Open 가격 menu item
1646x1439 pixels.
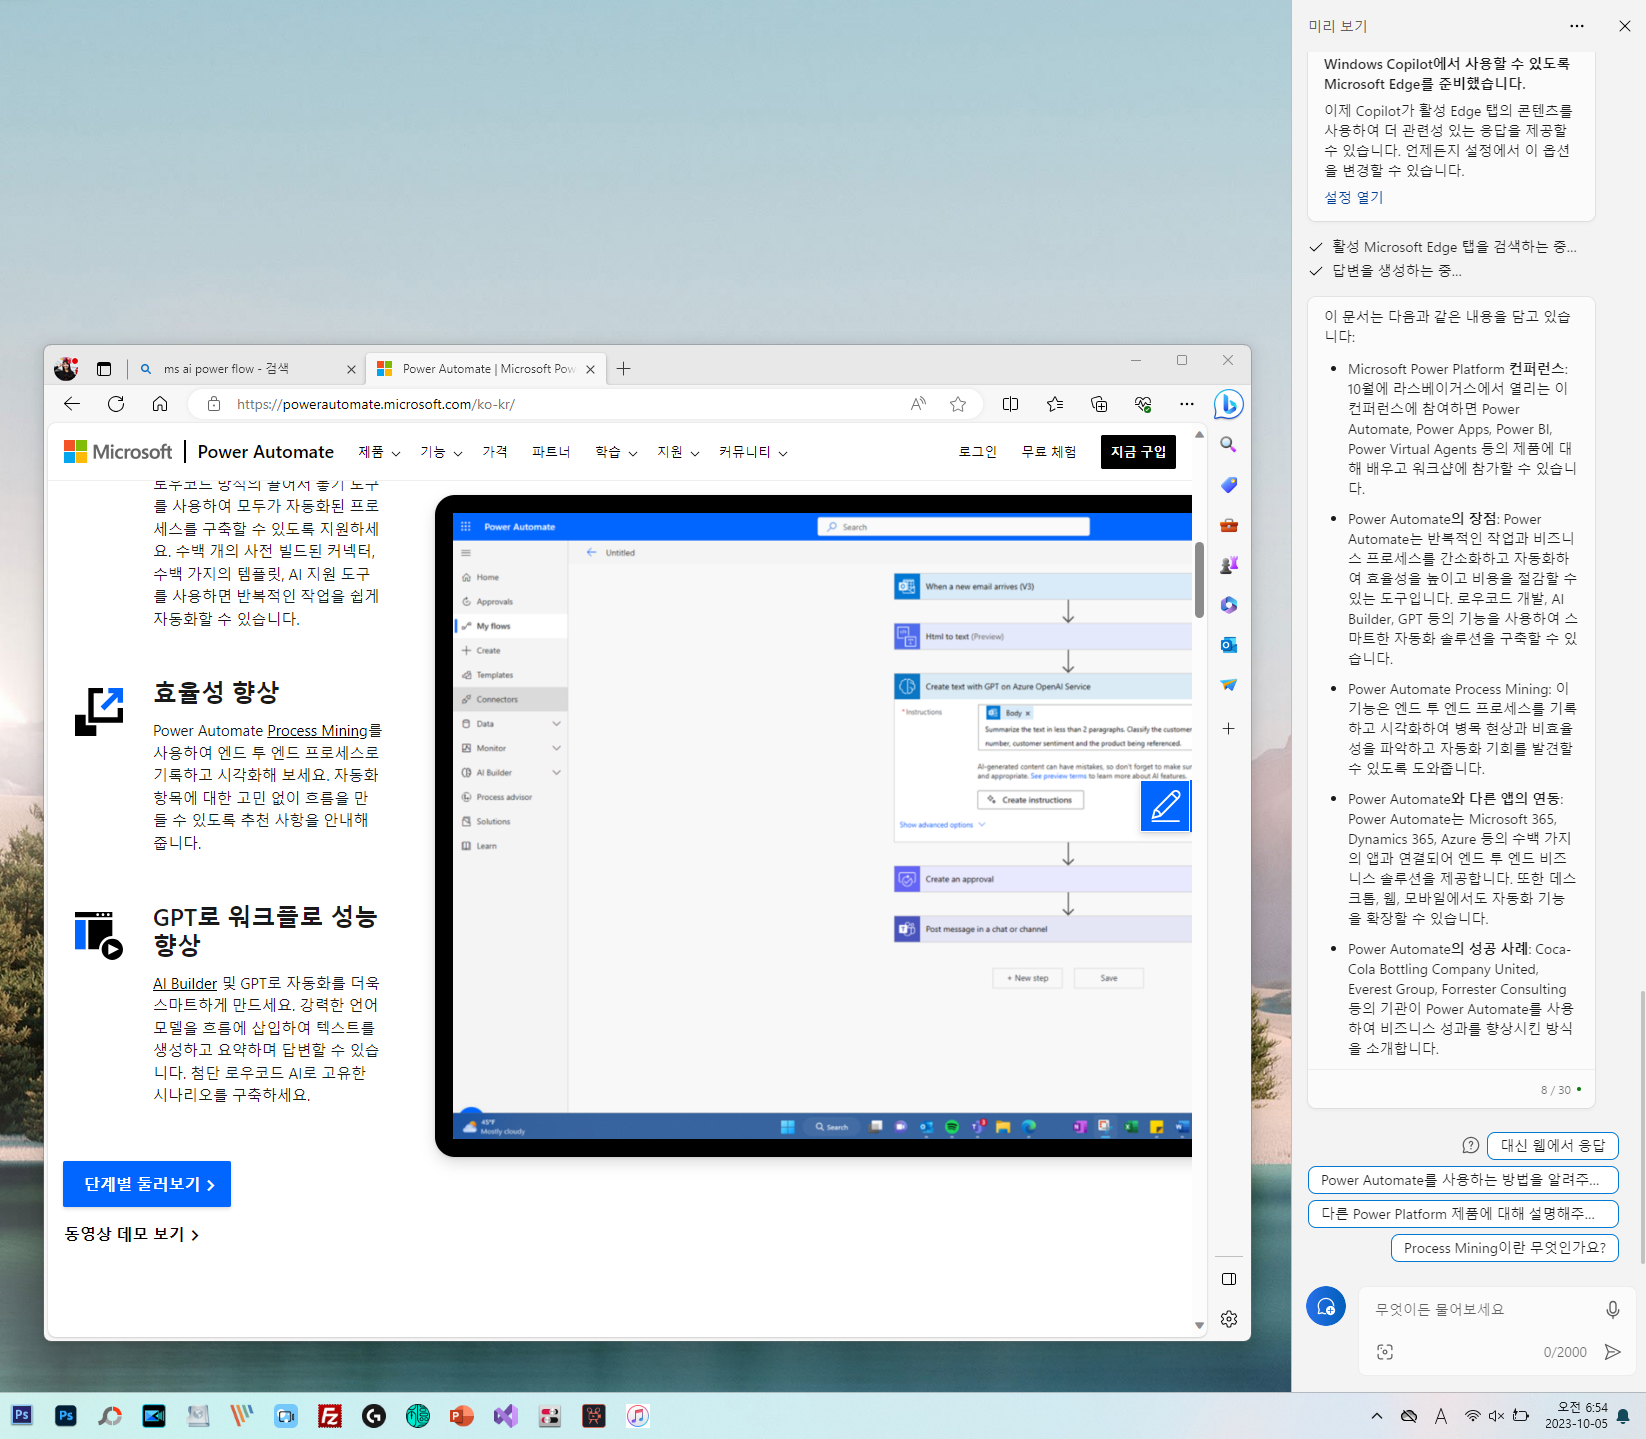point(495,452)
